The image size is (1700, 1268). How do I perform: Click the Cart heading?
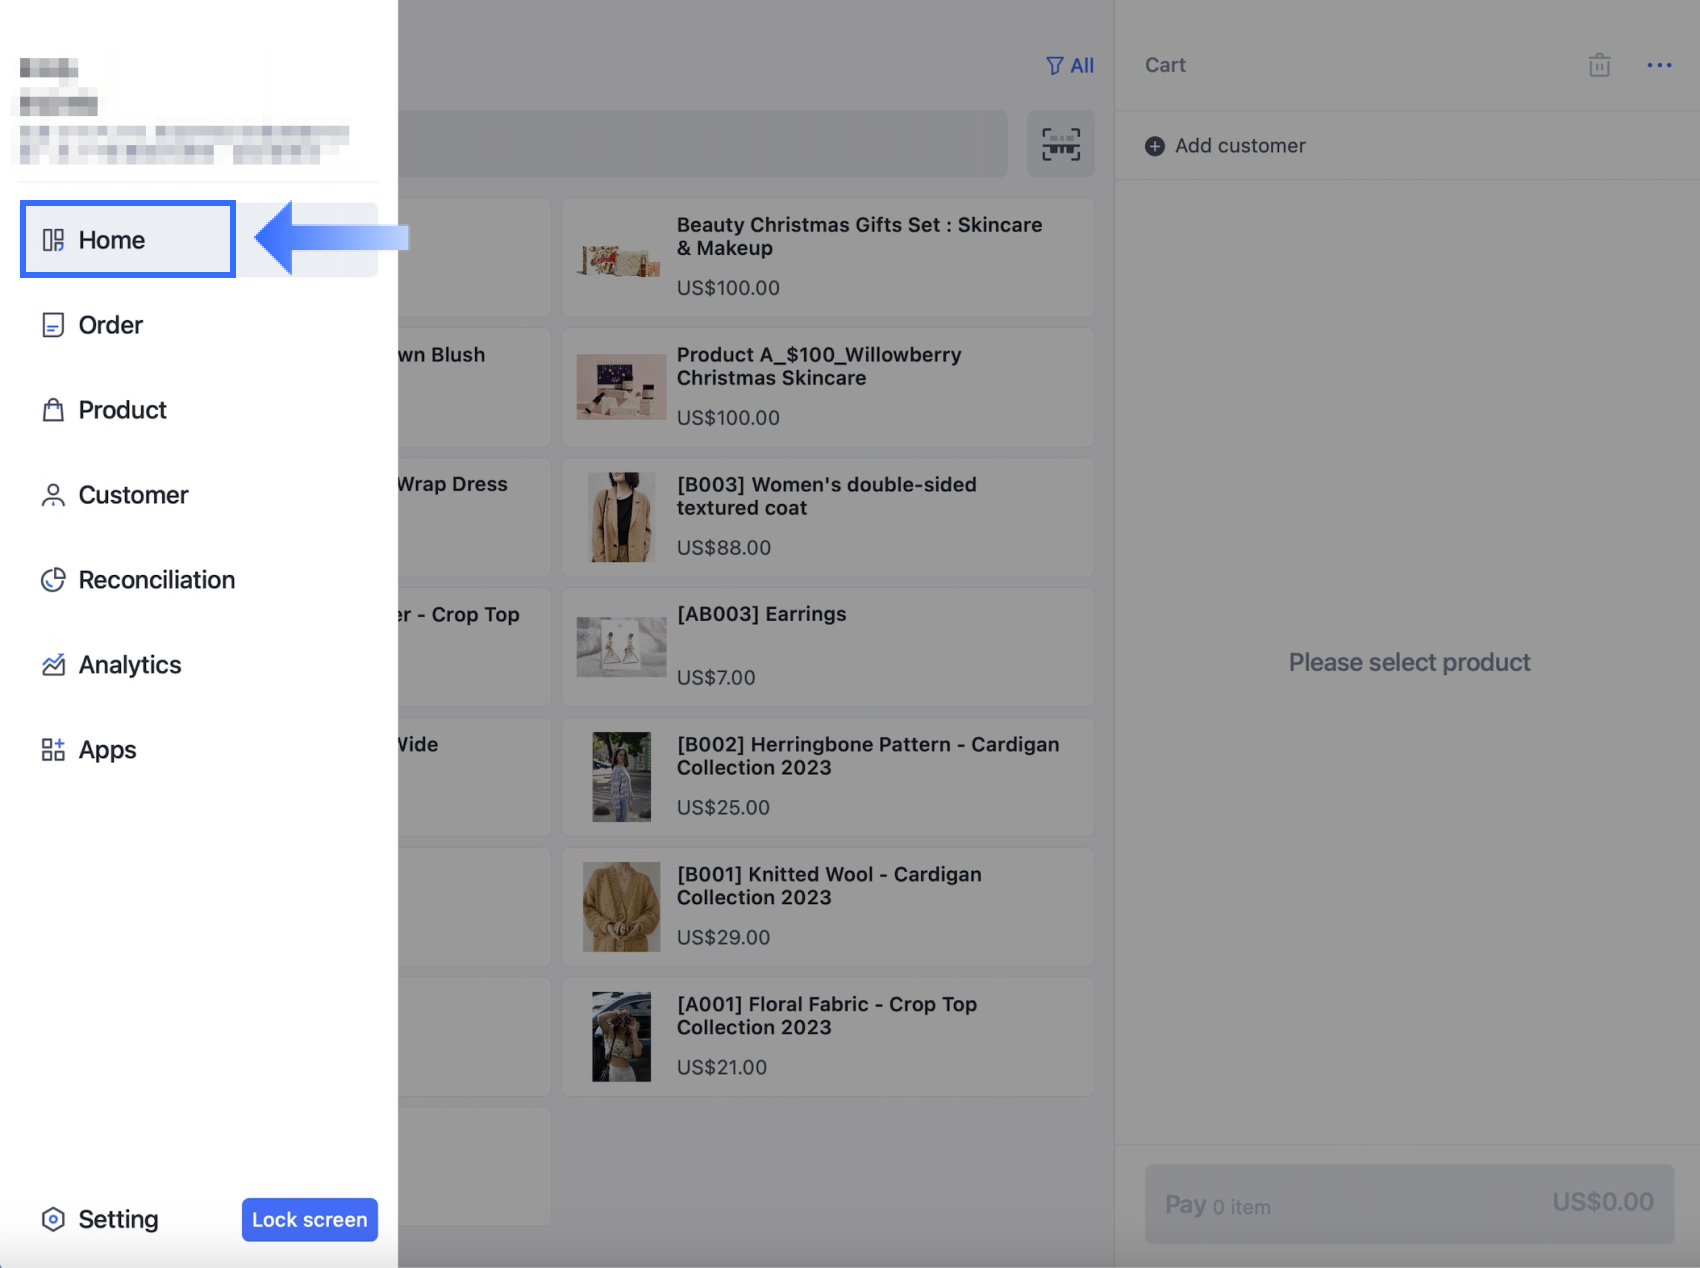[1165, 65]
